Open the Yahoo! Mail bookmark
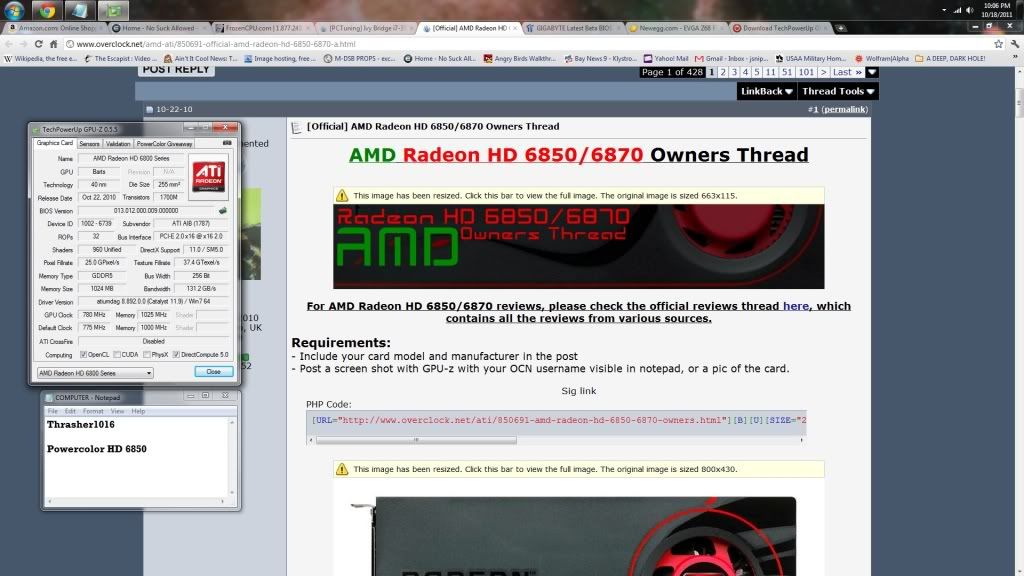The height and width of the screenshot is (576, 1024). (665, 58)
